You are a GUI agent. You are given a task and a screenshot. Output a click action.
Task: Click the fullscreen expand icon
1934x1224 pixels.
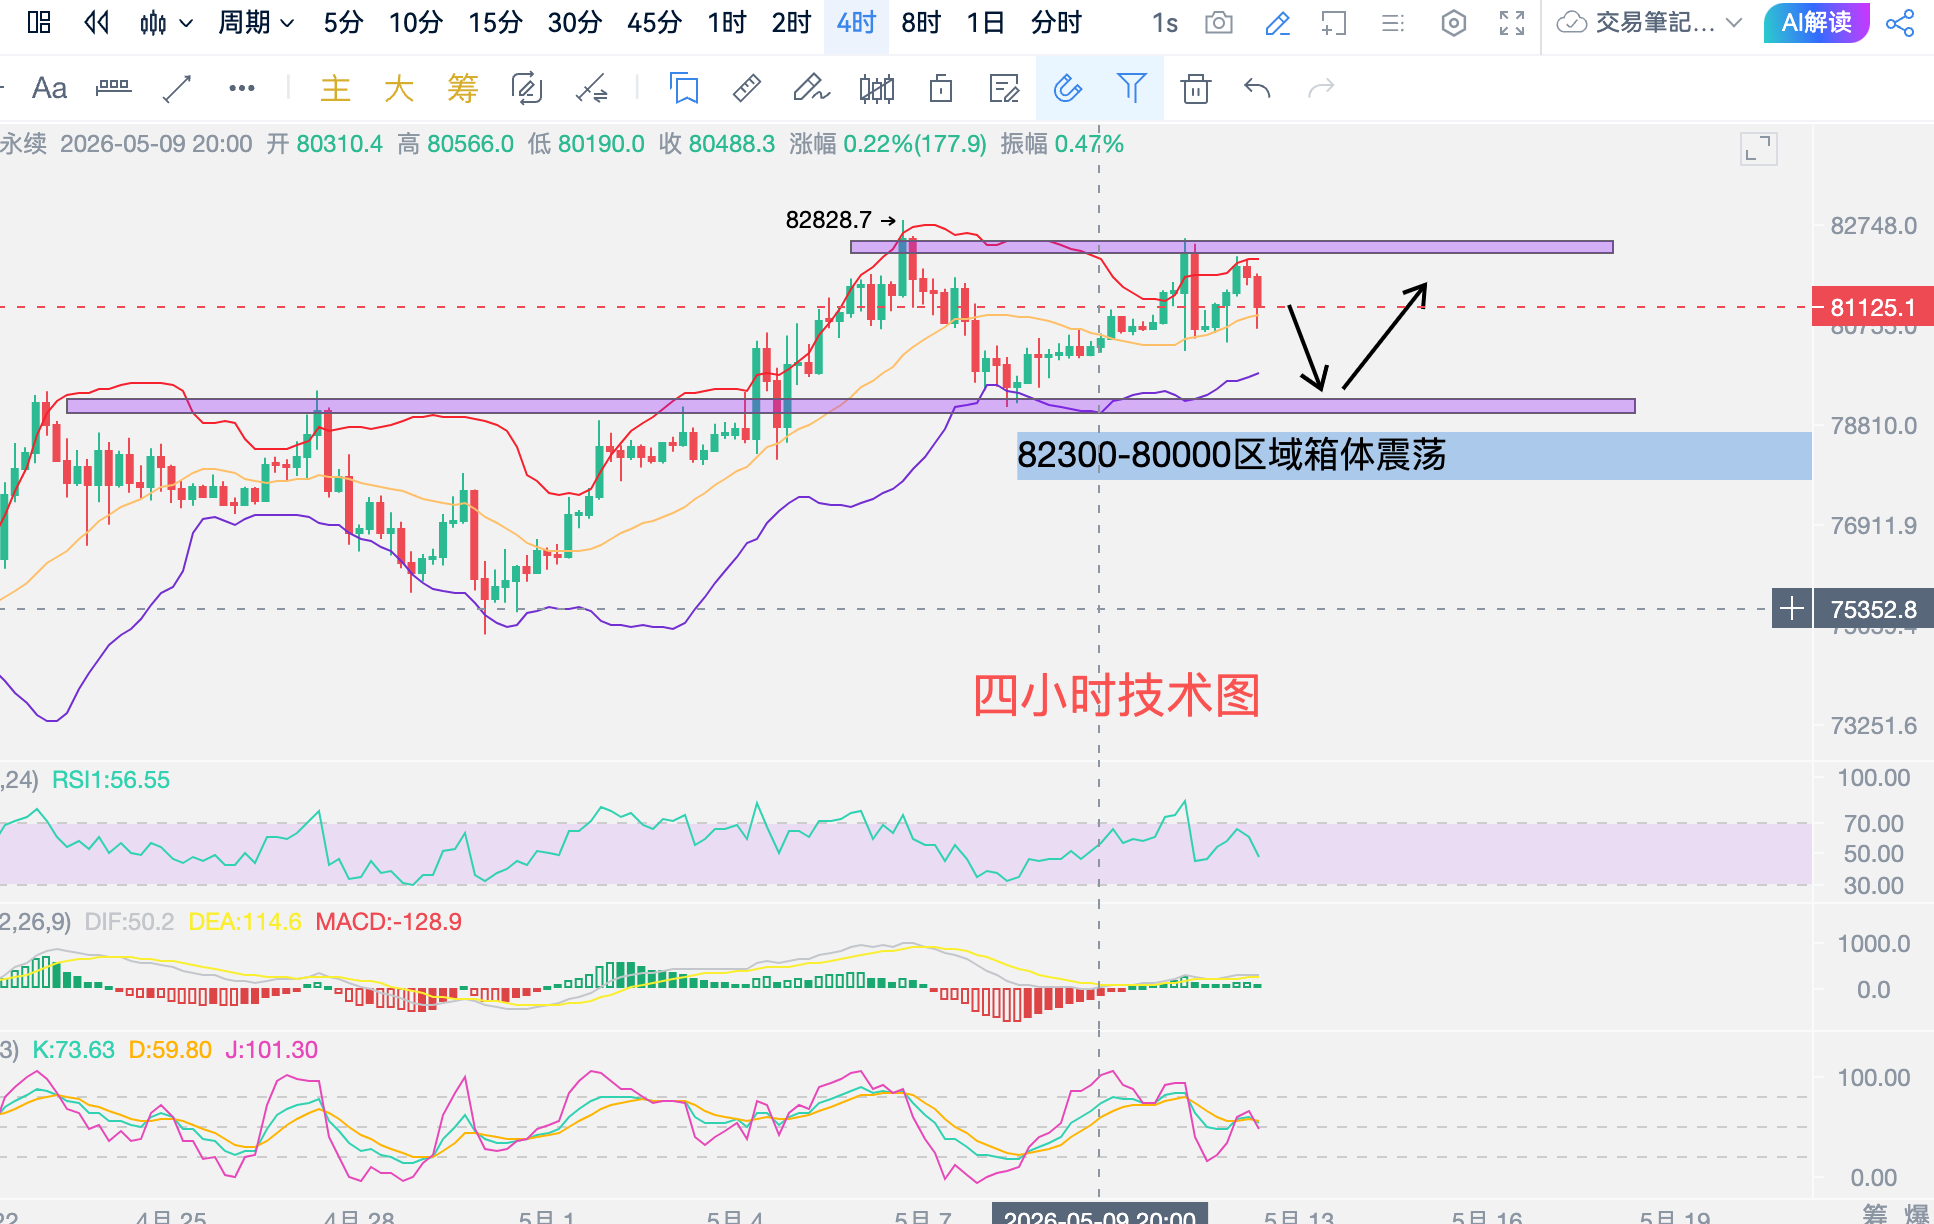tap(1512, 23)
